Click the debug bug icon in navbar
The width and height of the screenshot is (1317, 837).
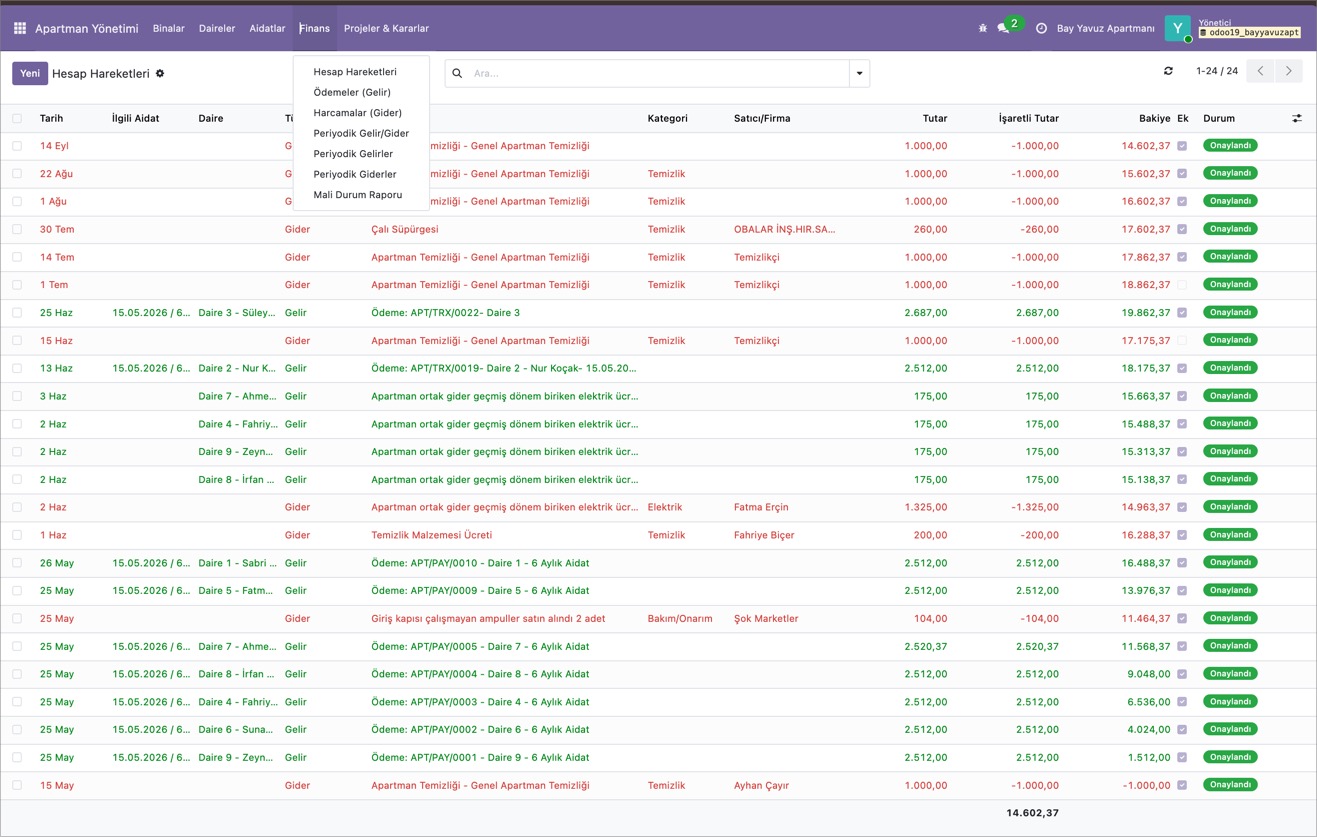[982, 28]
